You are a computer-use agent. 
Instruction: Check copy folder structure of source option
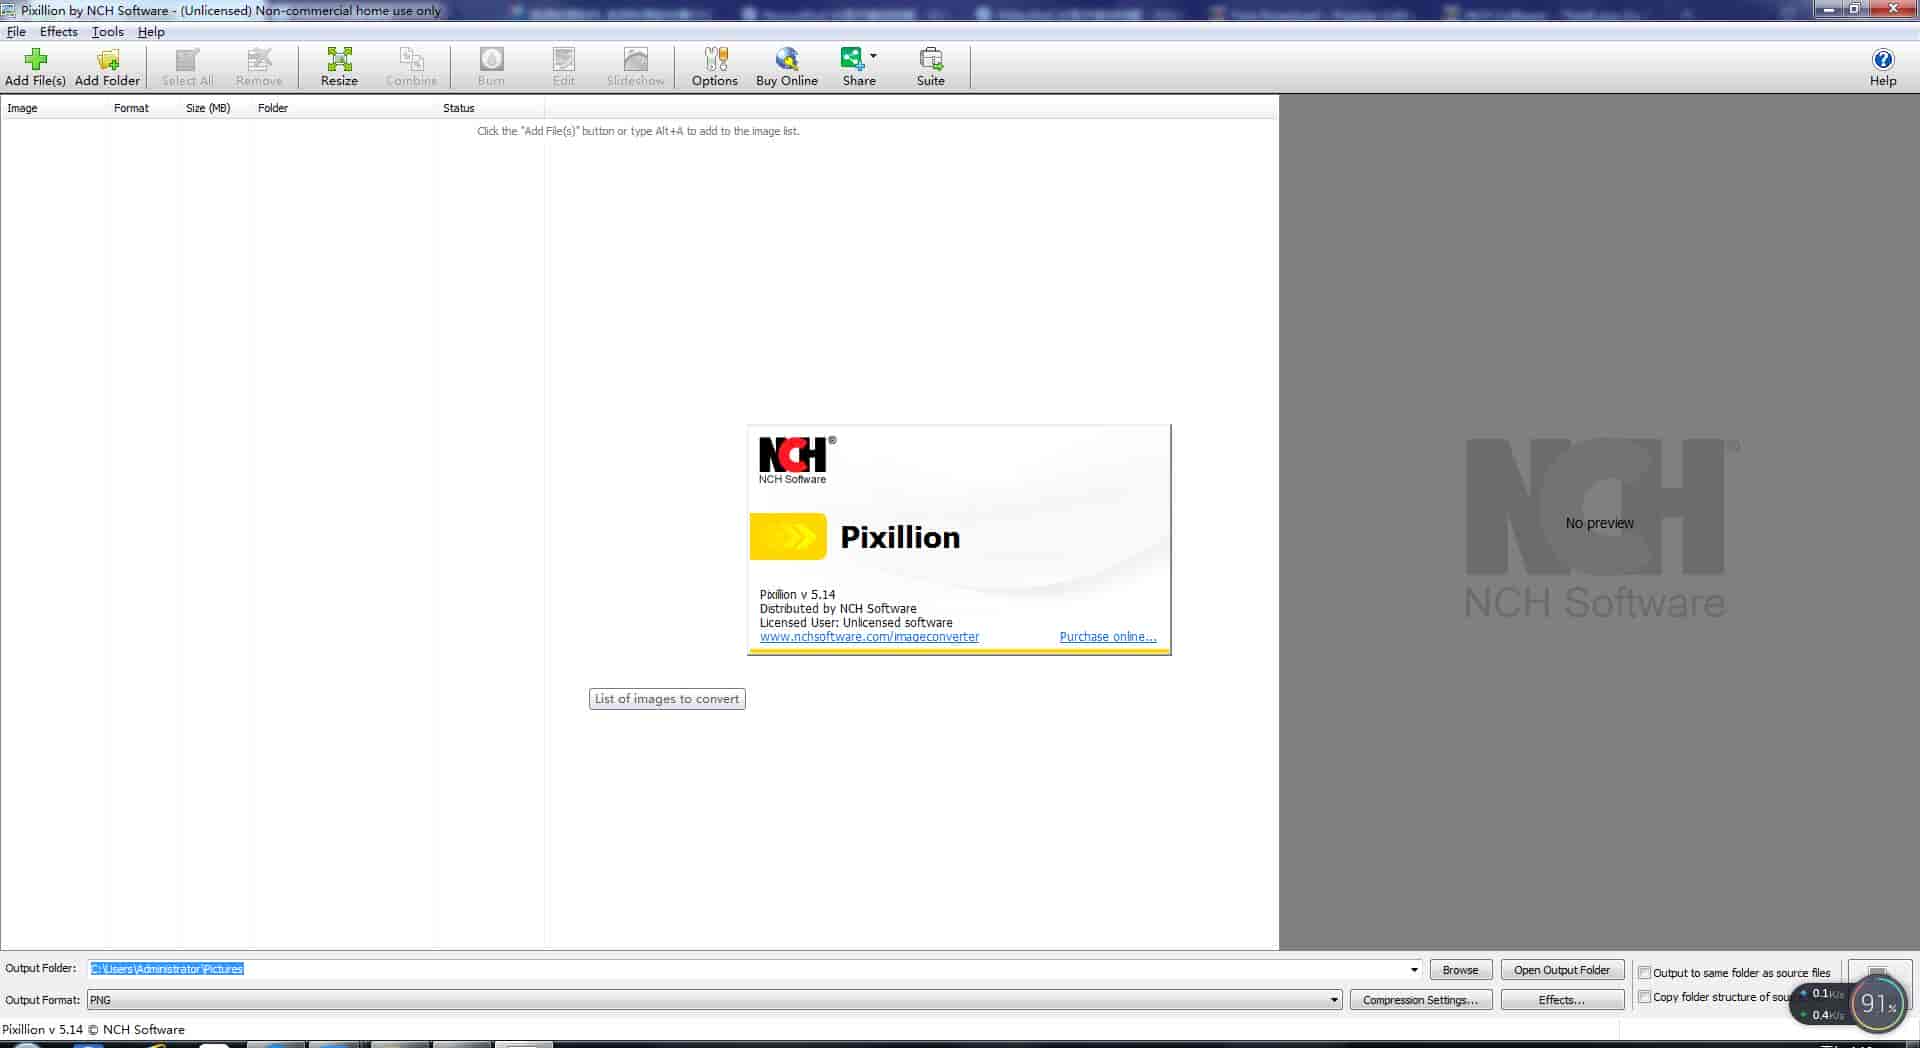click(x=1645, y=996)
